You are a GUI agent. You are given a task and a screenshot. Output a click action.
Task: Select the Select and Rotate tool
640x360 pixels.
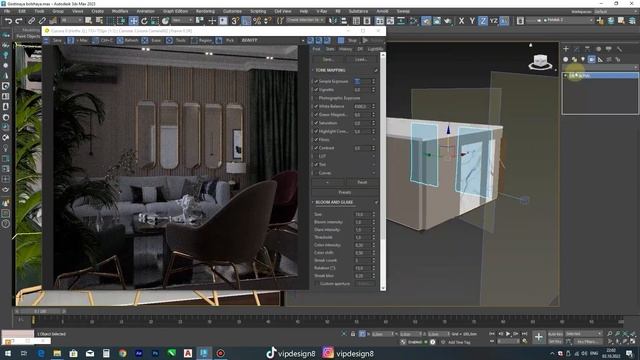(144, 20)
